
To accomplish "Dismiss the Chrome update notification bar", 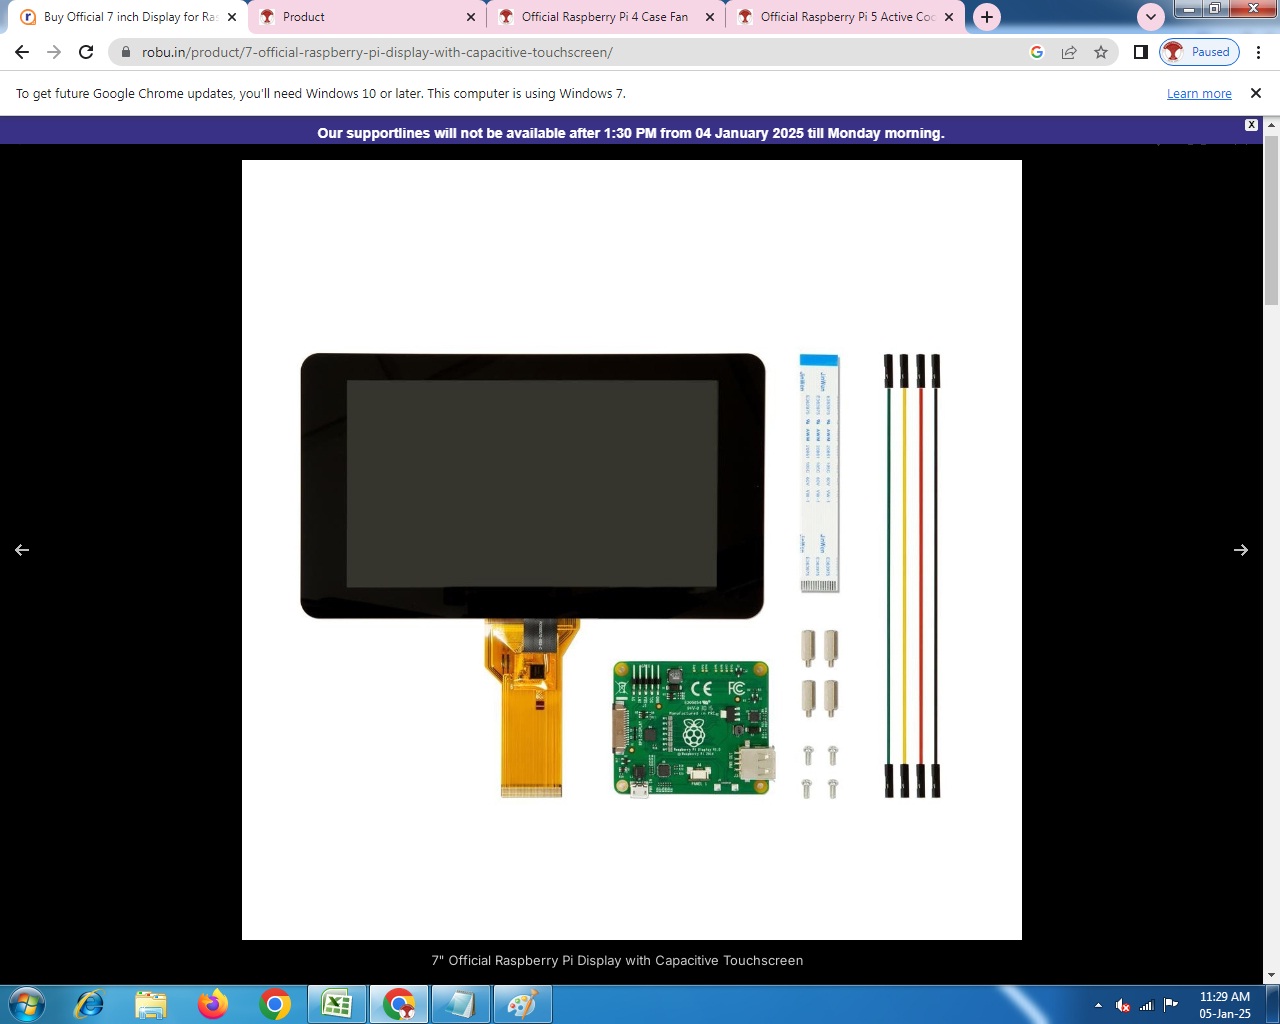I will pos(1256,93).
